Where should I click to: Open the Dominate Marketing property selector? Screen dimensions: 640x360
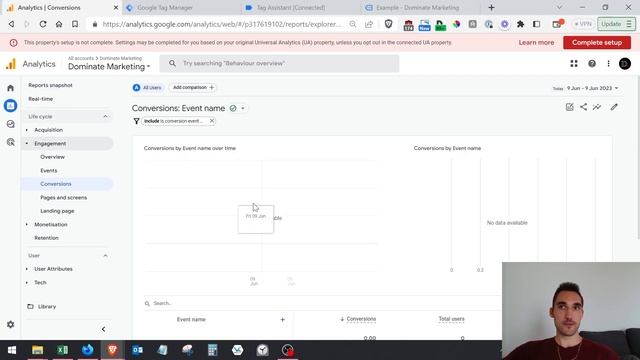pos(109,67)
